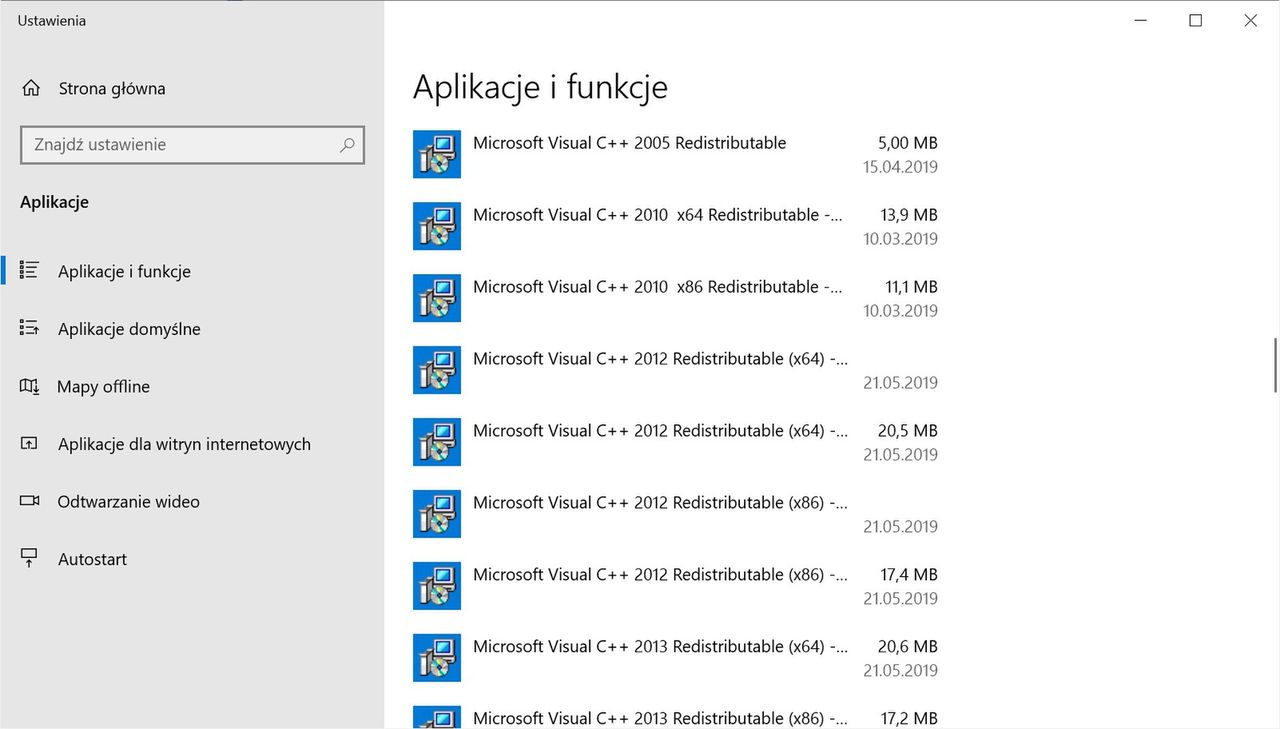Open the Autostart section
The width and height of the screenshot is (1280, 729).
pos(92,559)
